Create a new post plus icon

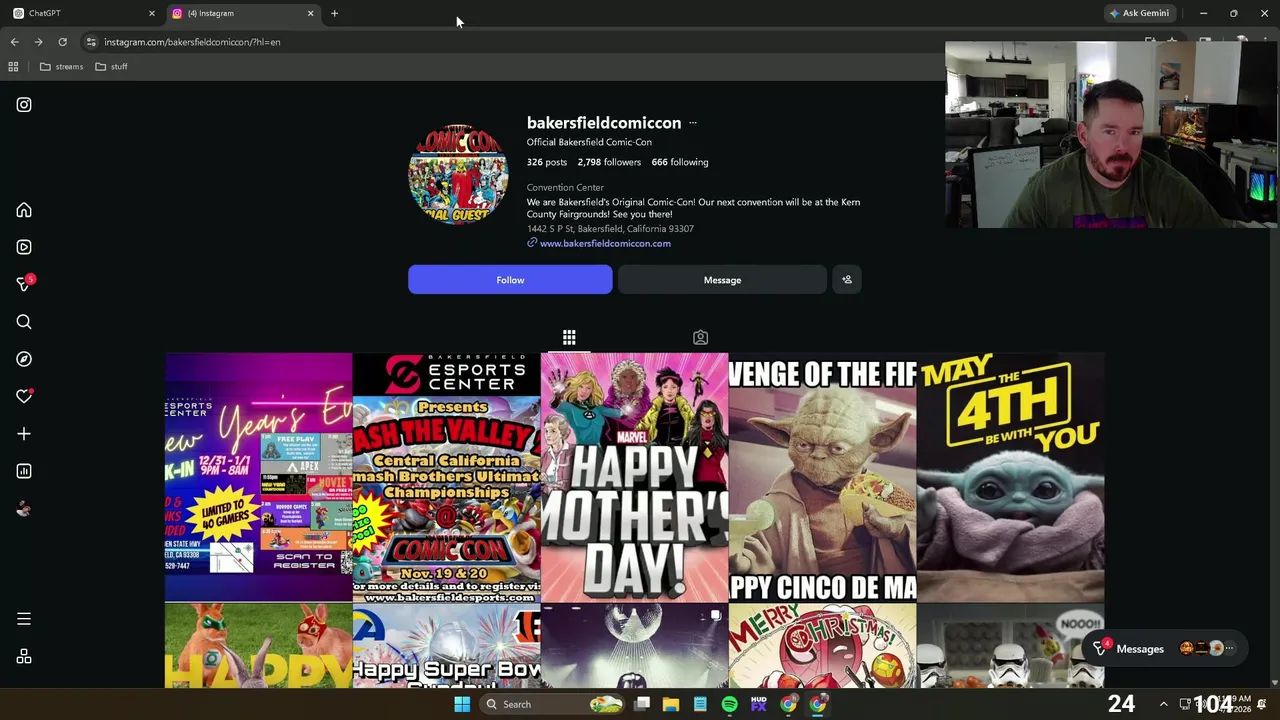[x=24, y=434]
